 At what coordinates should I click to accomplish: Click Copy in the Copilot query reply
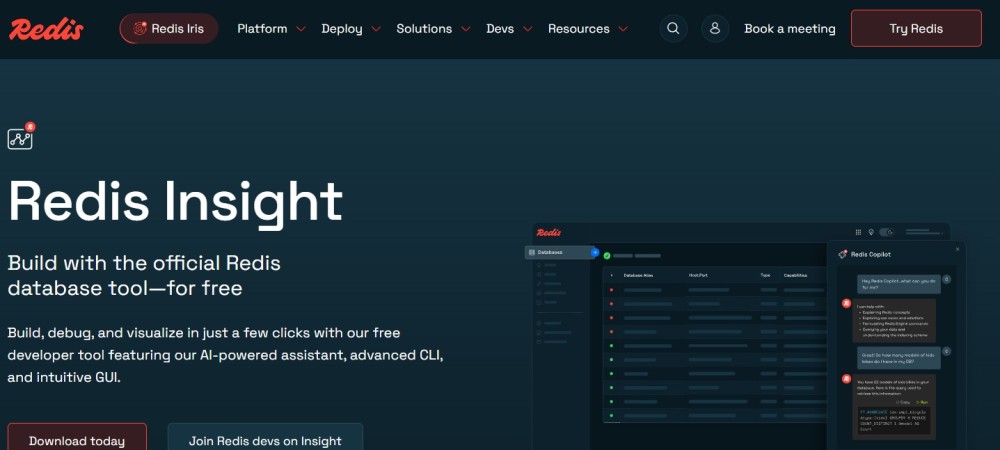(x=903, y=402)
